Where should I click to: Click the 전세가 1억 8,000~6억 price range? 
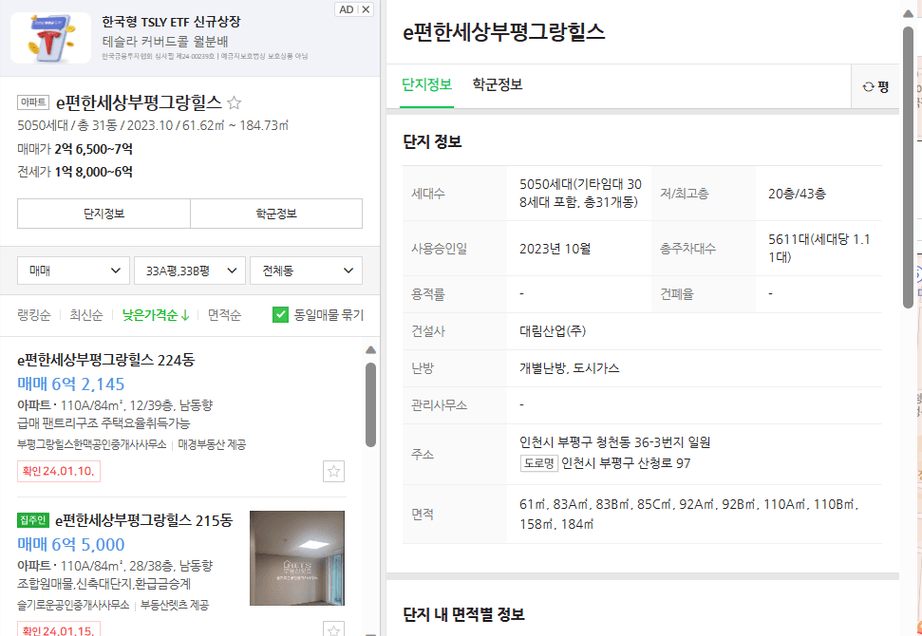pos(75,172)
